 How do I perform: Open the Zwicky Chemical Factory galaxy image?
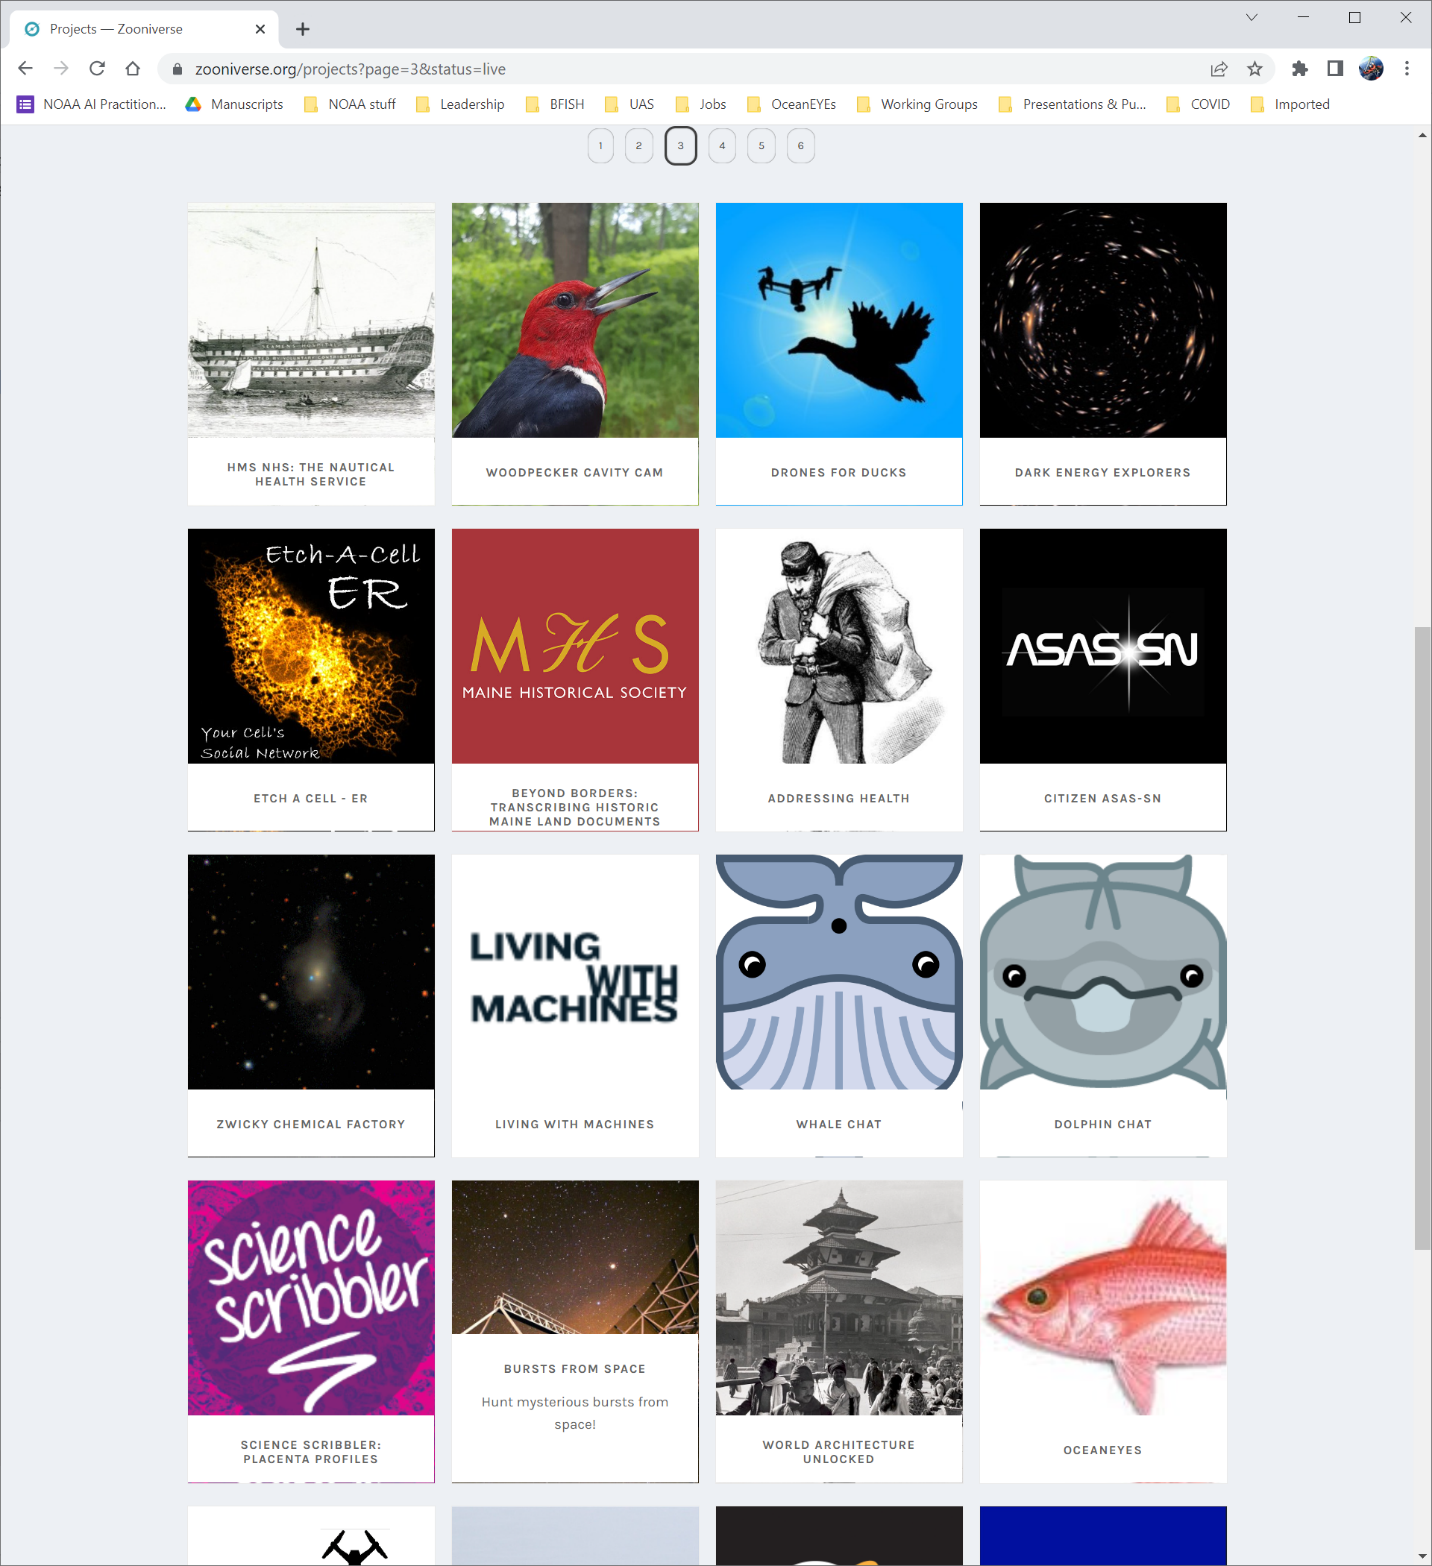tap(311, 972)
